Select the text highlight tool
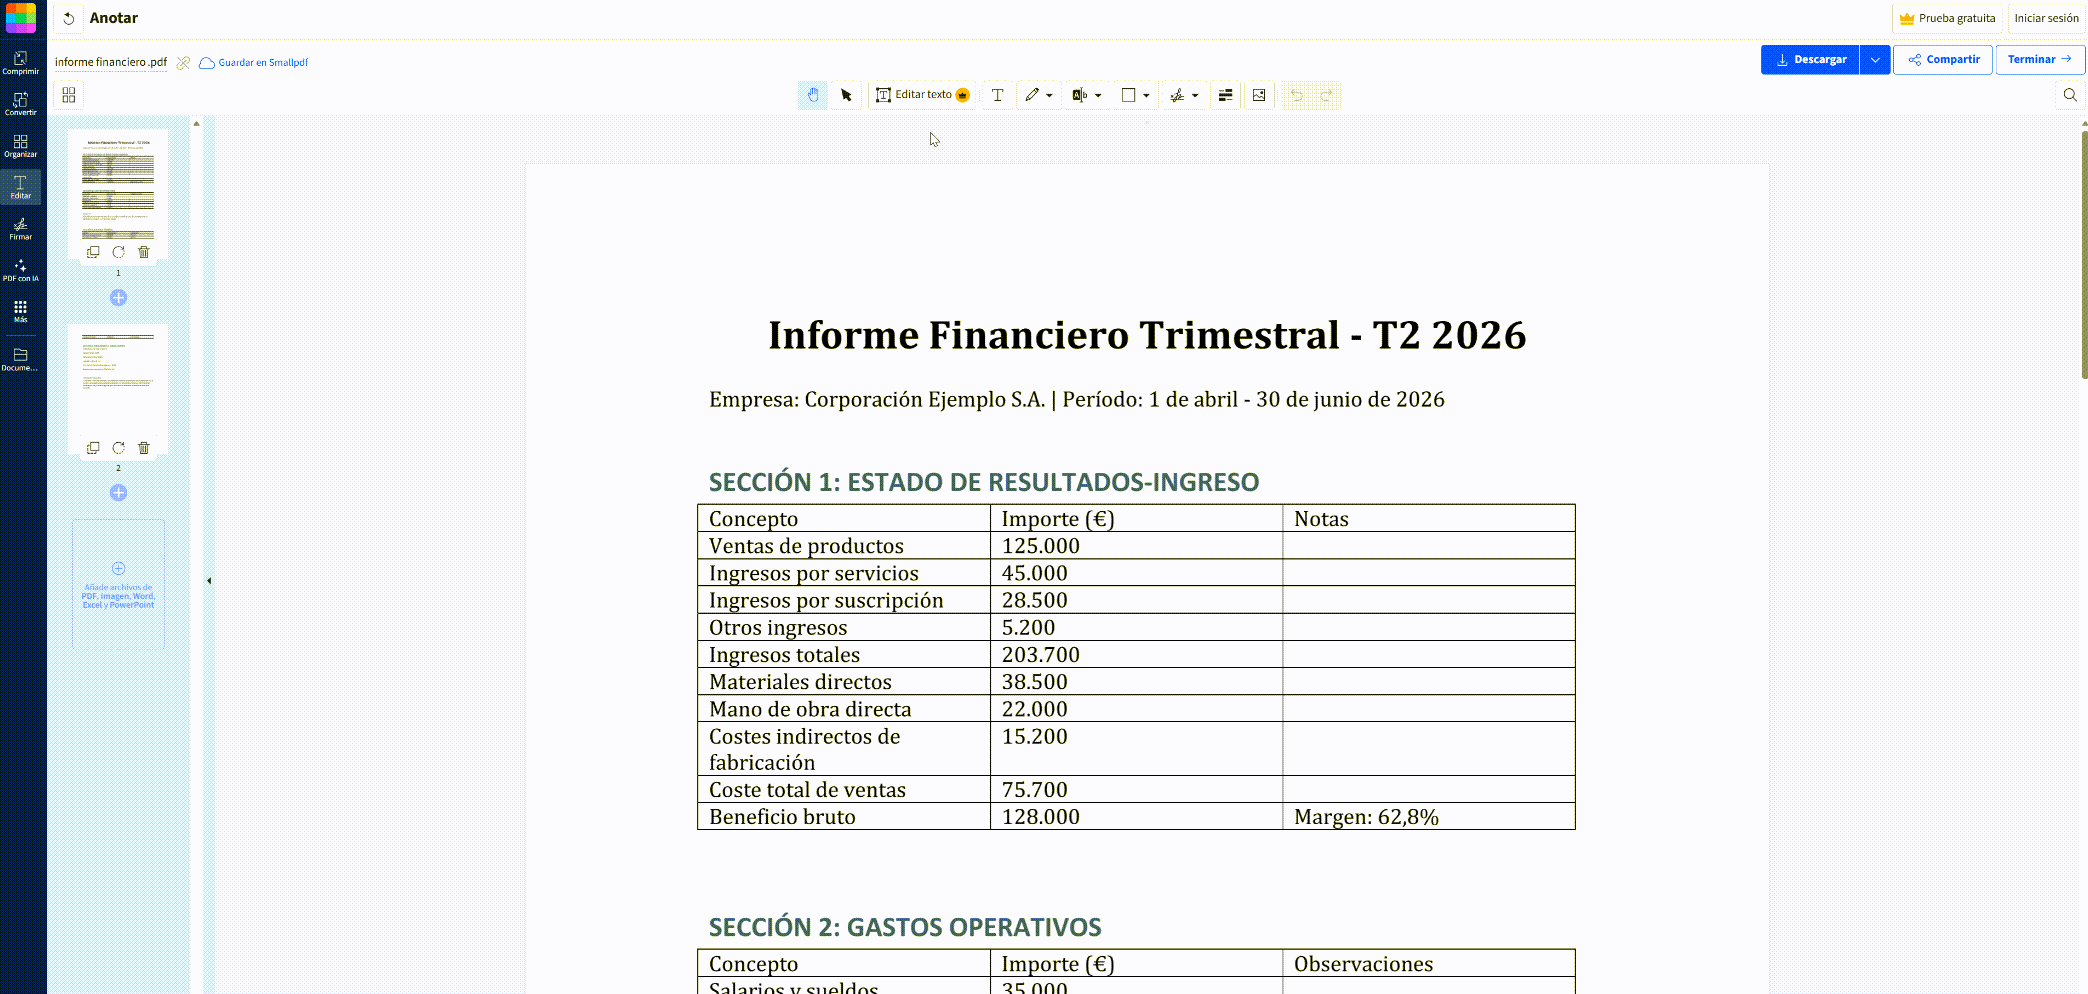 (x=1080, y=95)
